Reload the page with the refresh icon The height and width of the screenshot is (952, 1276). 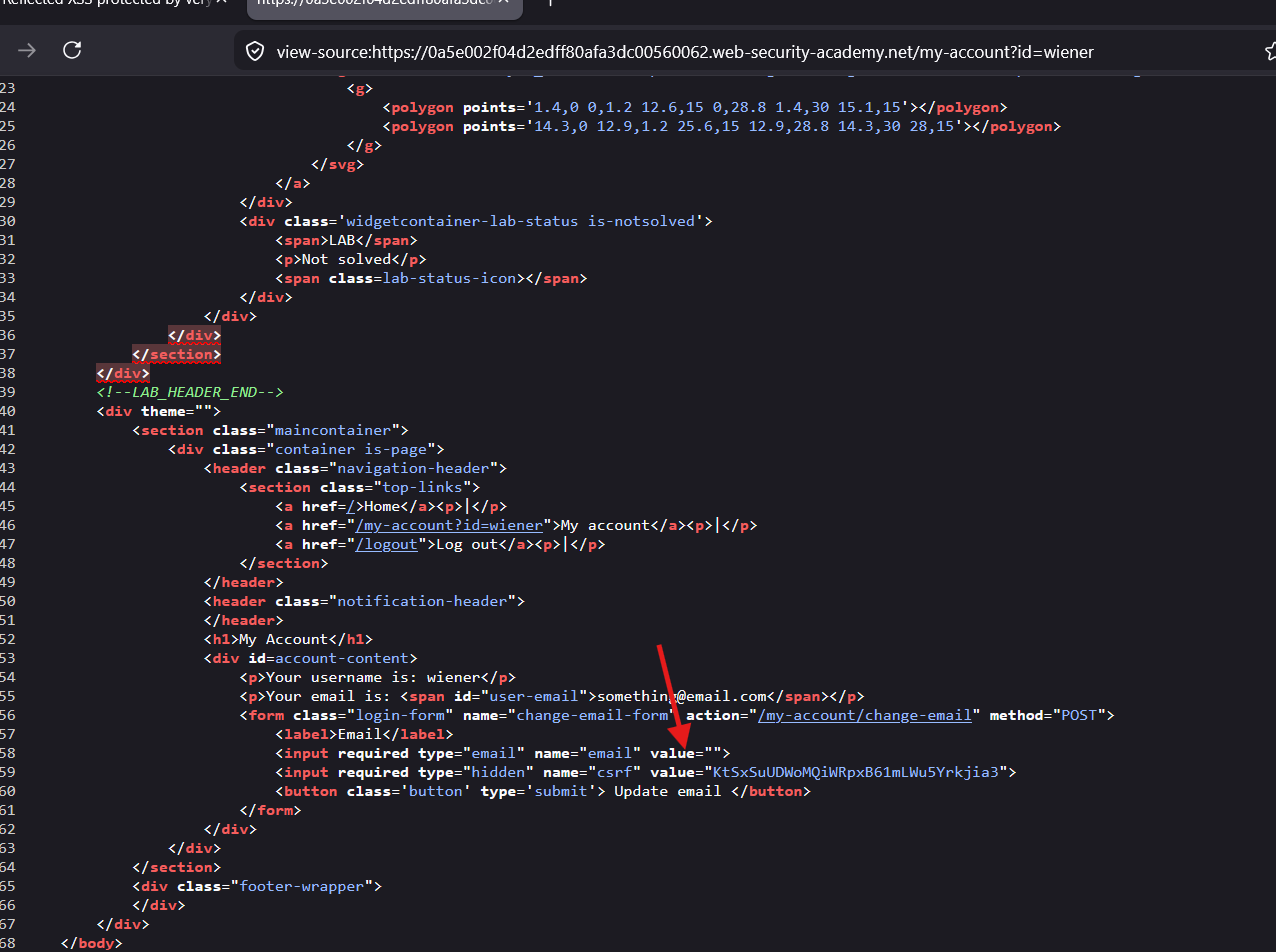click(72, 50)
